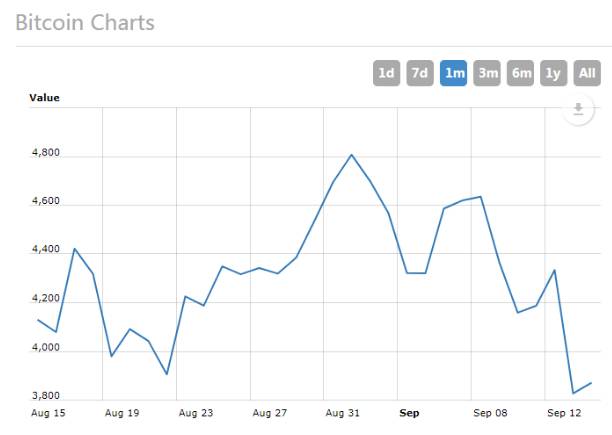This screenshot has width=612, height=435.
Task: Switch chart to 7d range
Action: pos(420,73)
